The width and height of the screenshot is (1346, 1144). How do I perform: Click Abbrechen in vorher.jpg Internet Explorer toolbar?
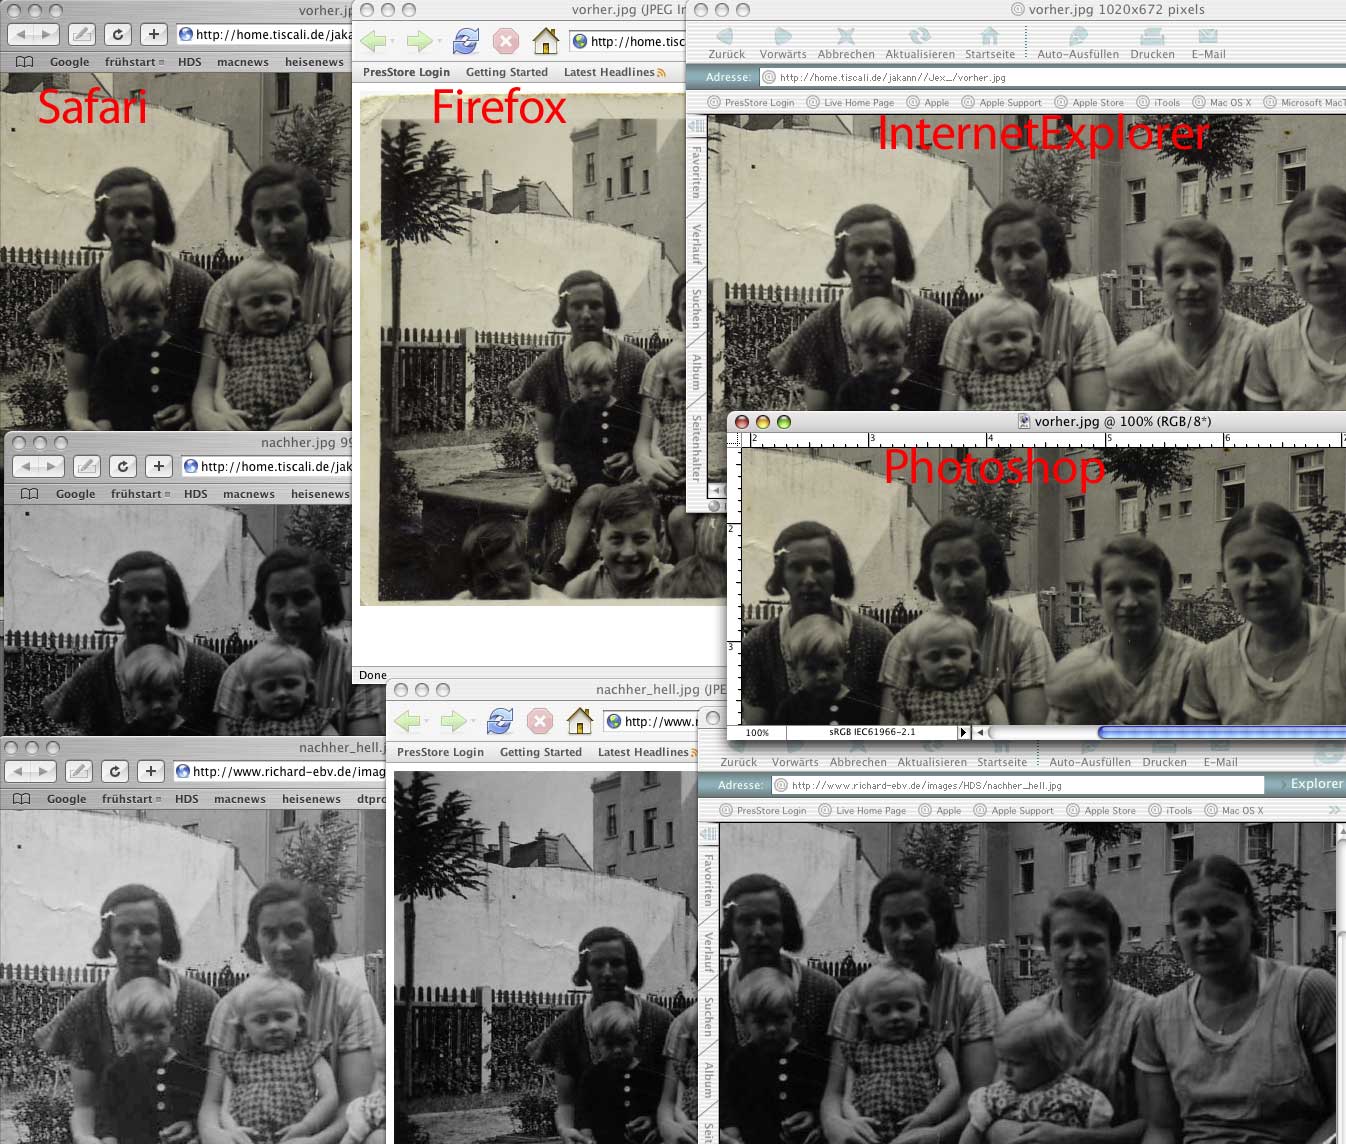[x=846, y=44]
